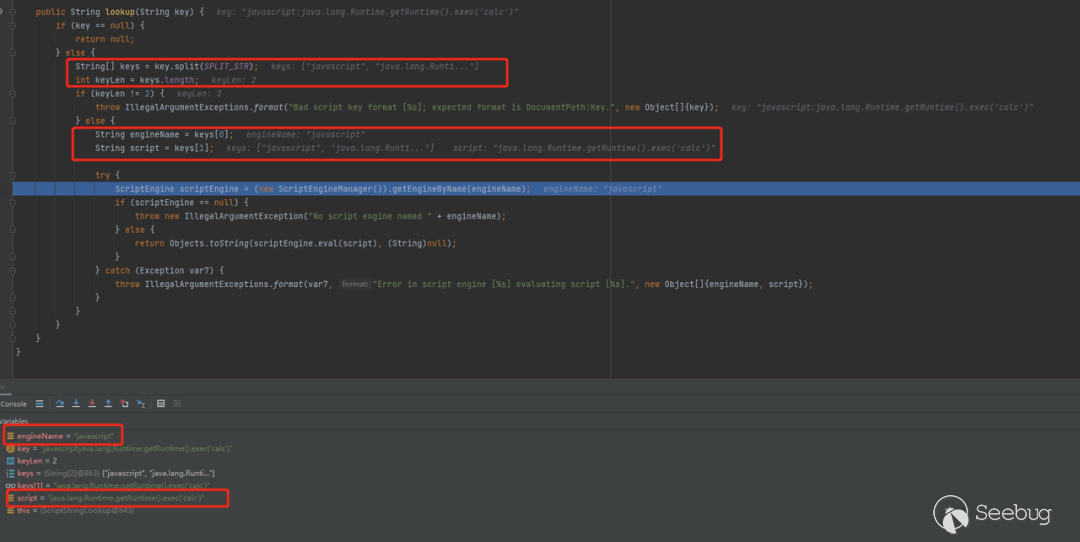The height and width of the screenshot is (542, 1080).
Task: Select the key parameter variable row
Action: pos(118,448)
